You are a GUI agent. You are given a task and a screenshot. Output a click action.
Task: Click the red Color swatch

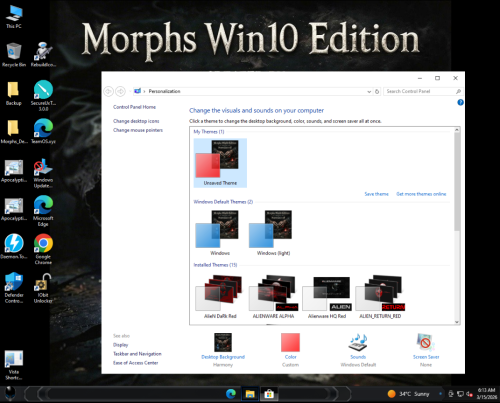point(290,342)
